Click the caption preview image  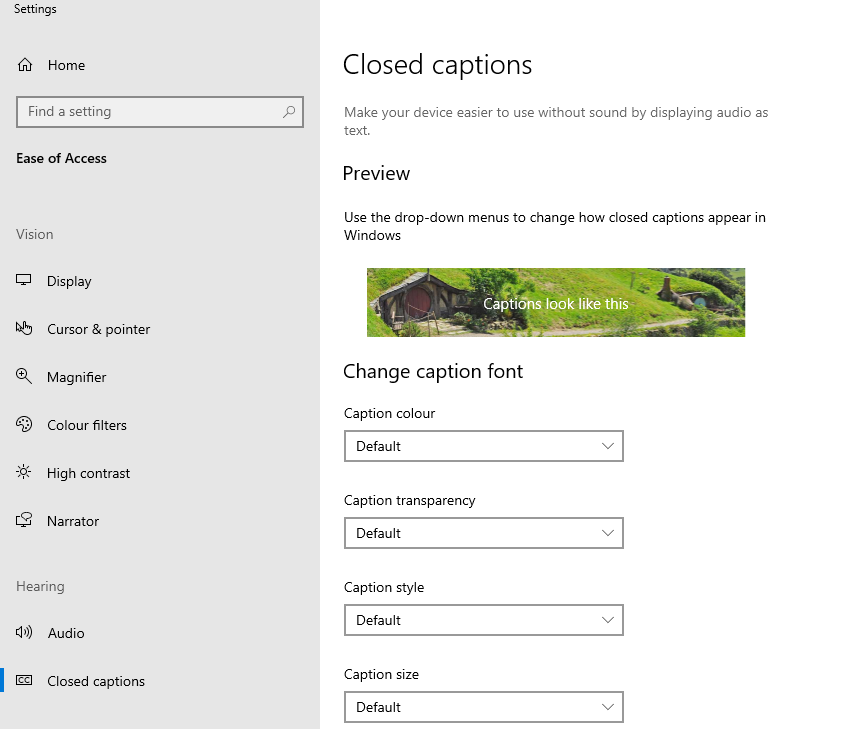pyautogui.click(x=556, y=302)
